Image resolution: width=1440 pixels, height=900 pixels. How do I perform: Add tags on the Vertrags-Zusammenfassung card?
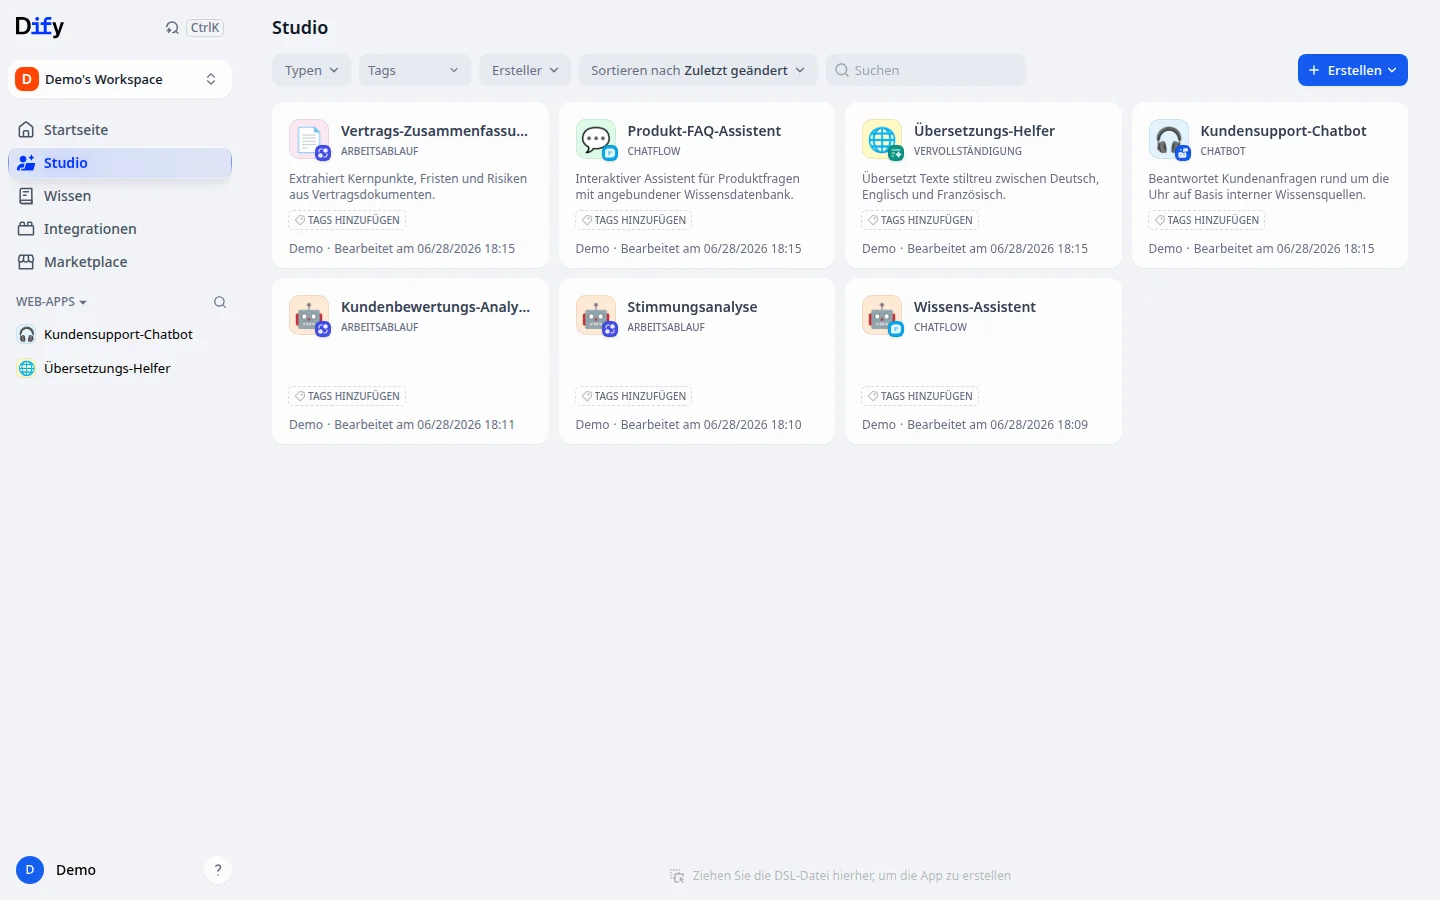tap(347, 220)
